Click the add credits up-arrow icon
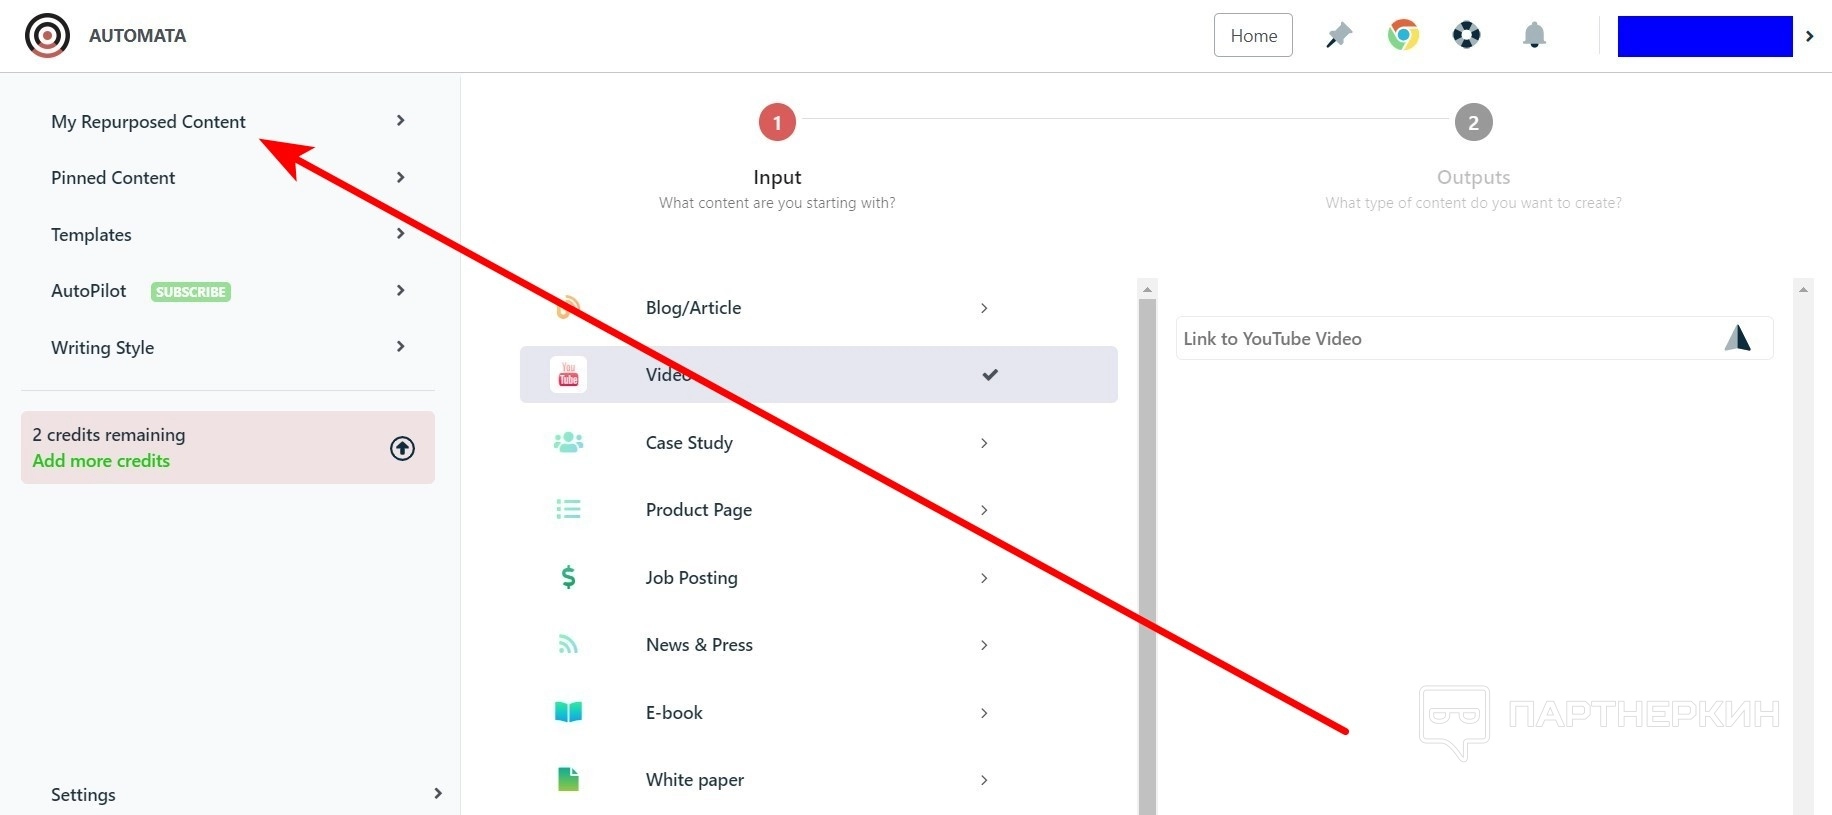The image size is (1832, 815). (402, 448)
